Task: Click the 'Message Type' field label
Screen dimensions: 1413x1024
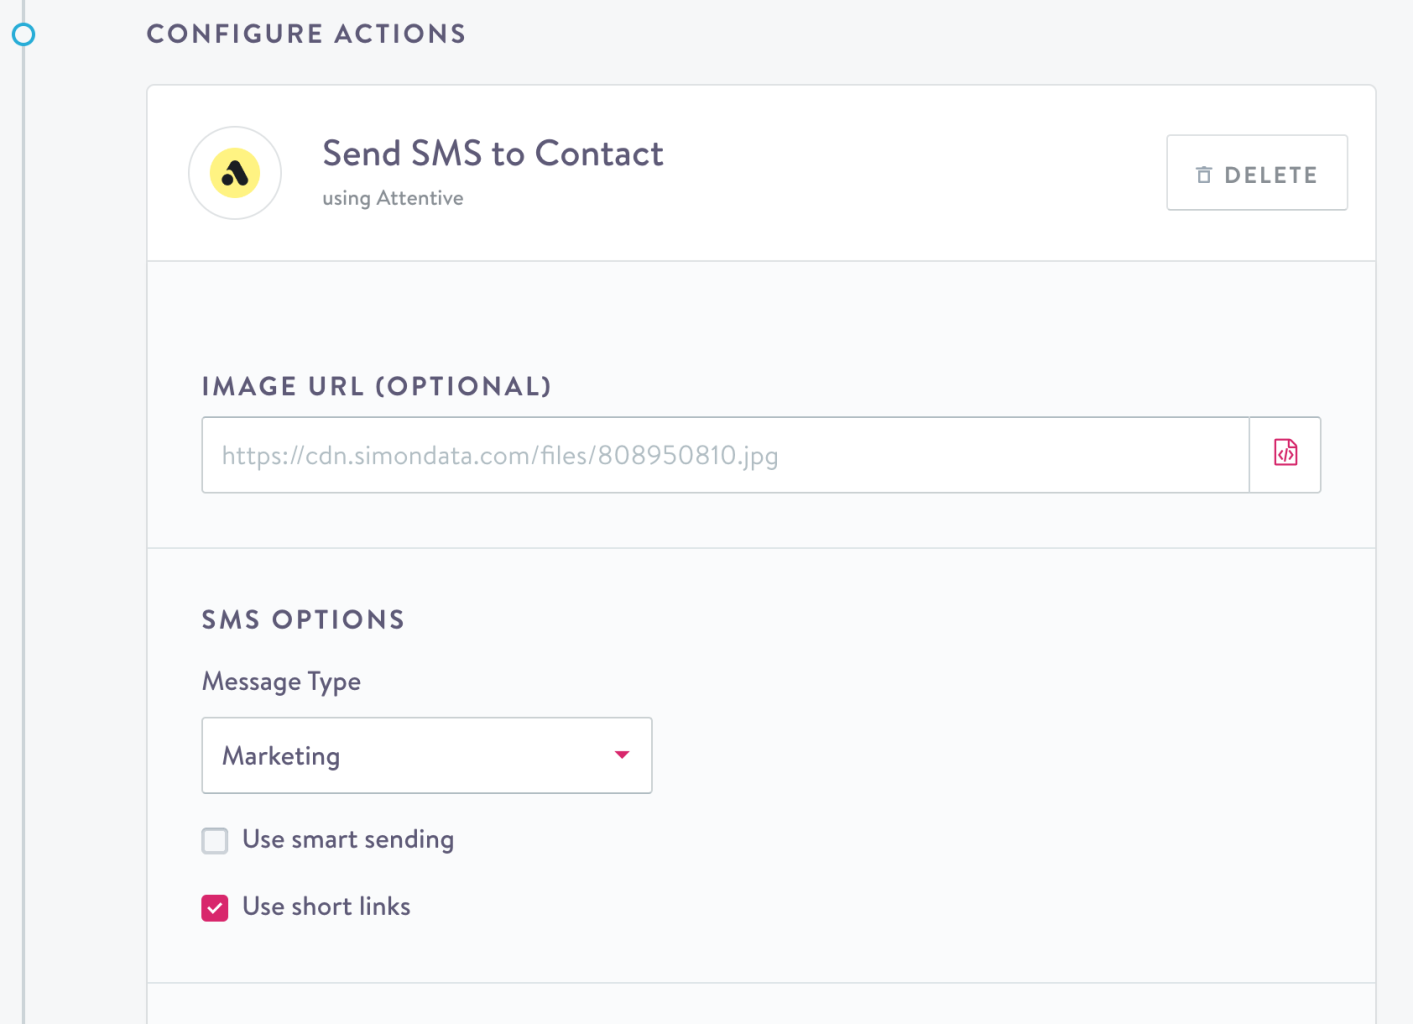Action: pyautogui.click(x=281, y=682)
